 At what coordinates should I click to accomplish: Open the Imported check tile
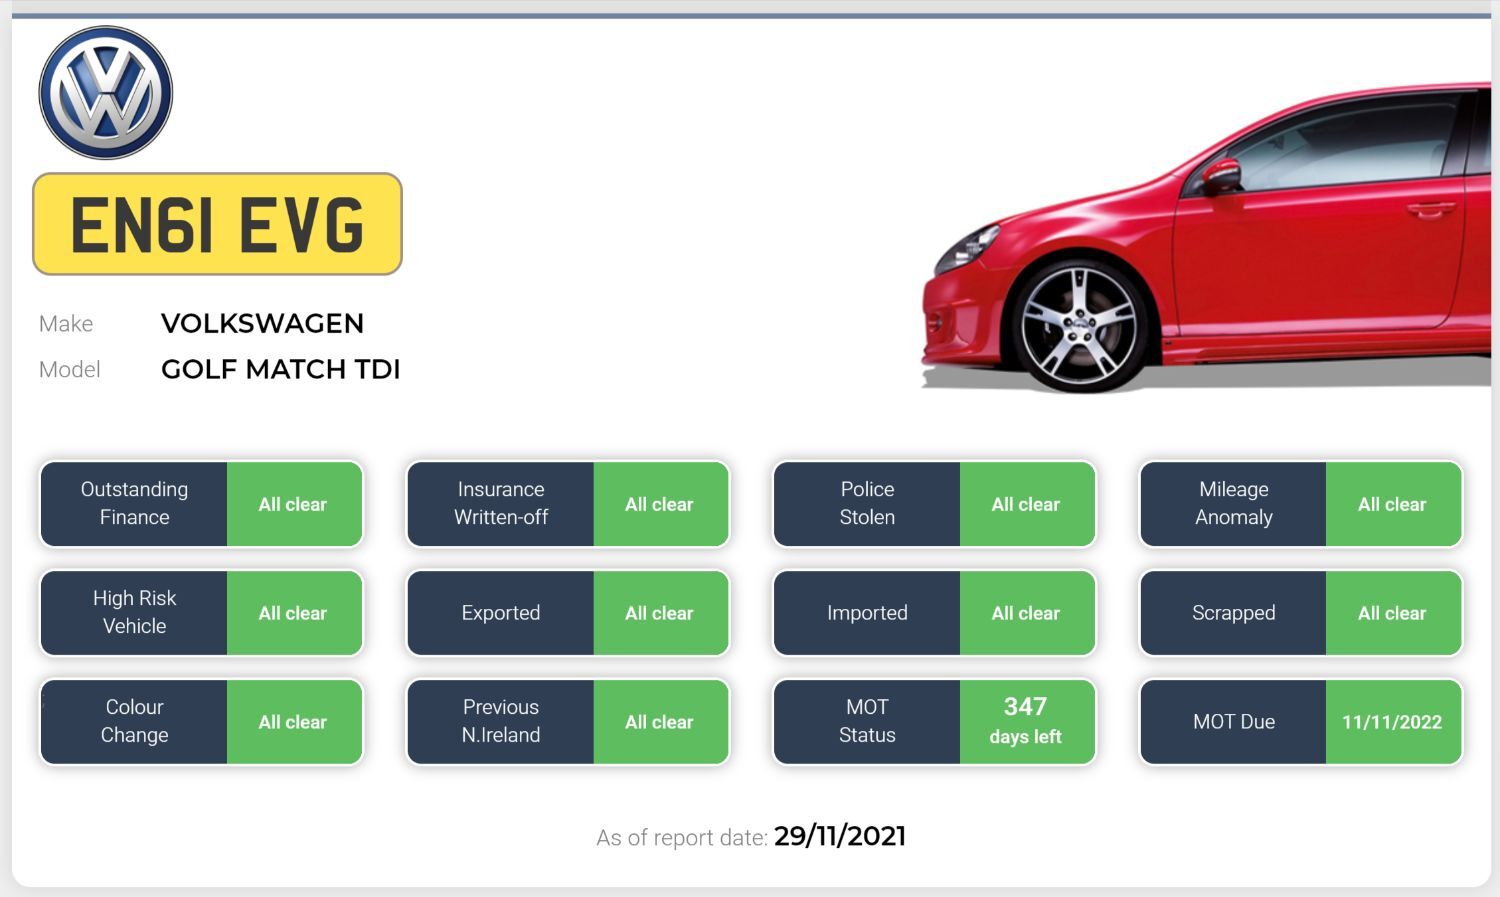934,613
